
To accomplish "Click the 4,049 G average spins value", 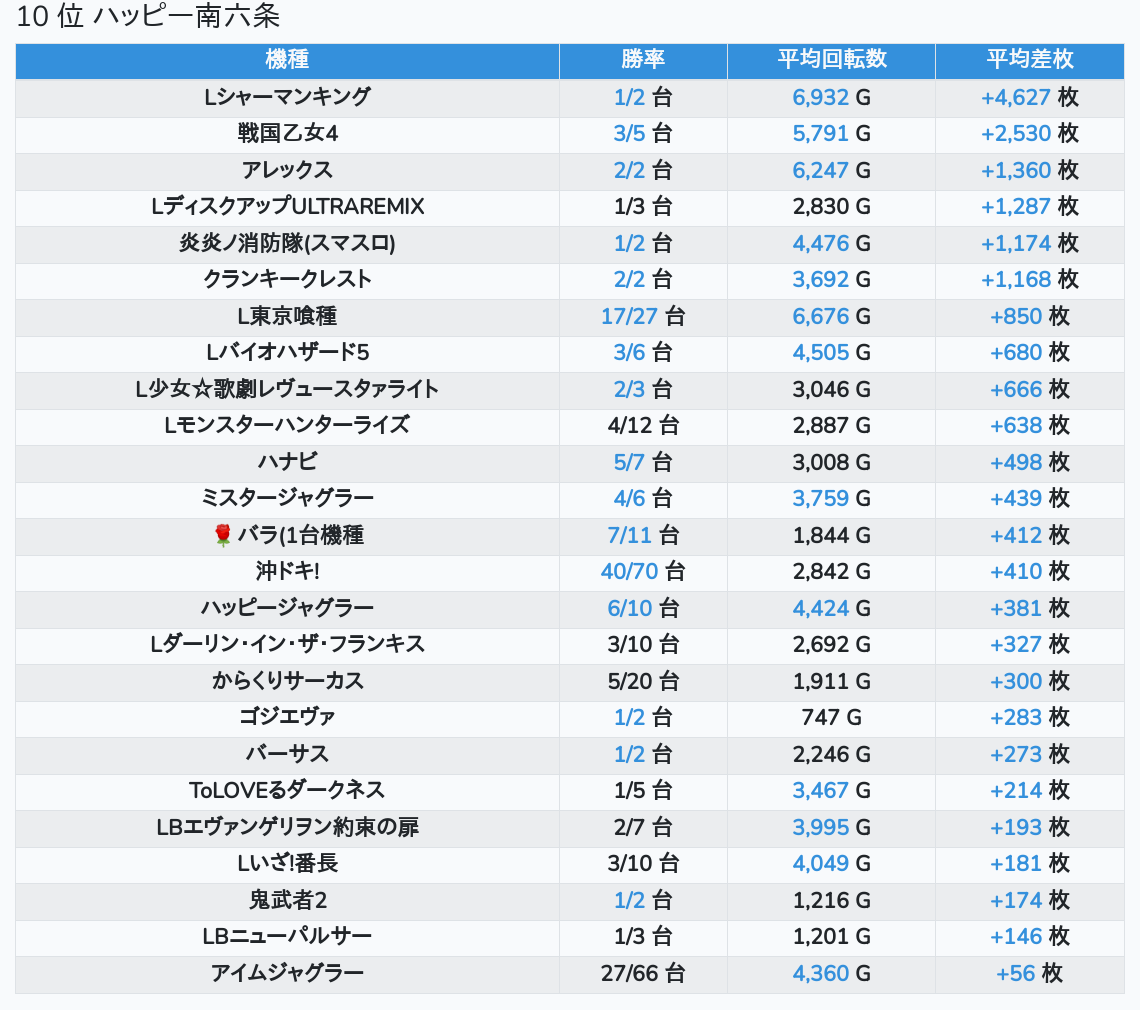I will point(831,864).
